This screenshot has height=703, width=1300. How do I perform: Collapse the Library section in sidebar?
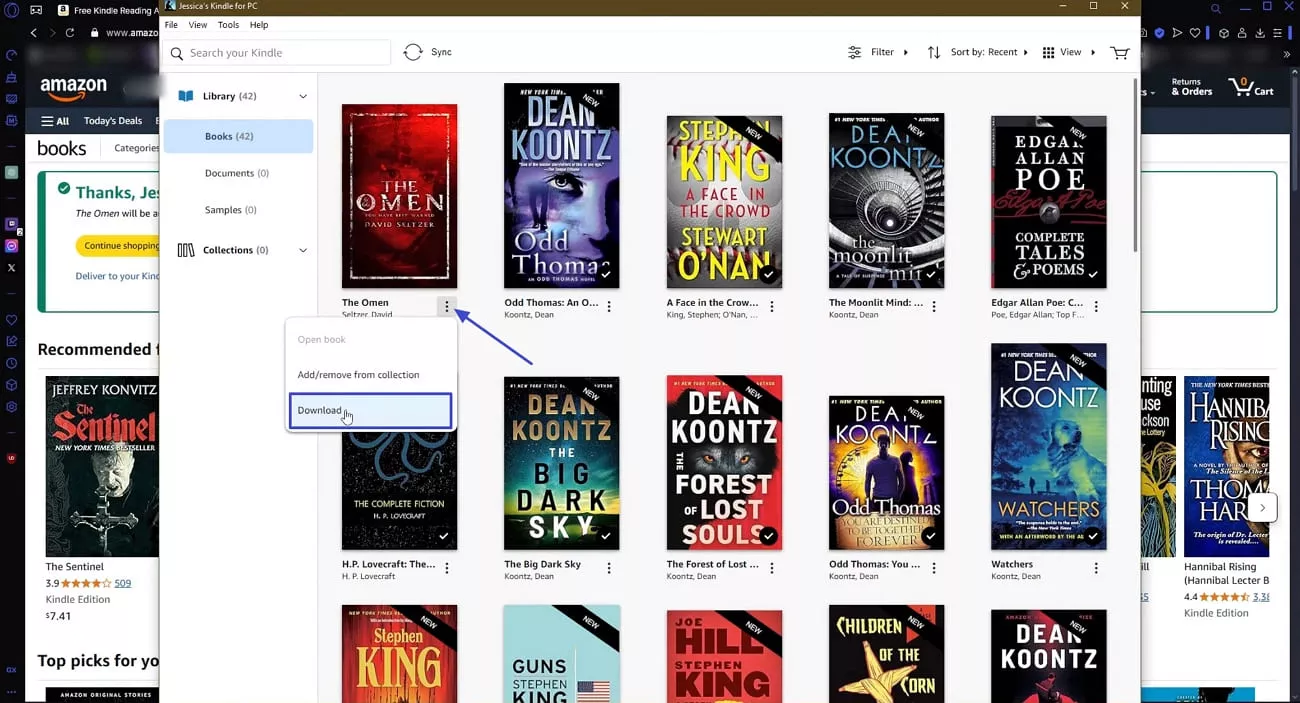pyautogui.click(x=303, y=95)
